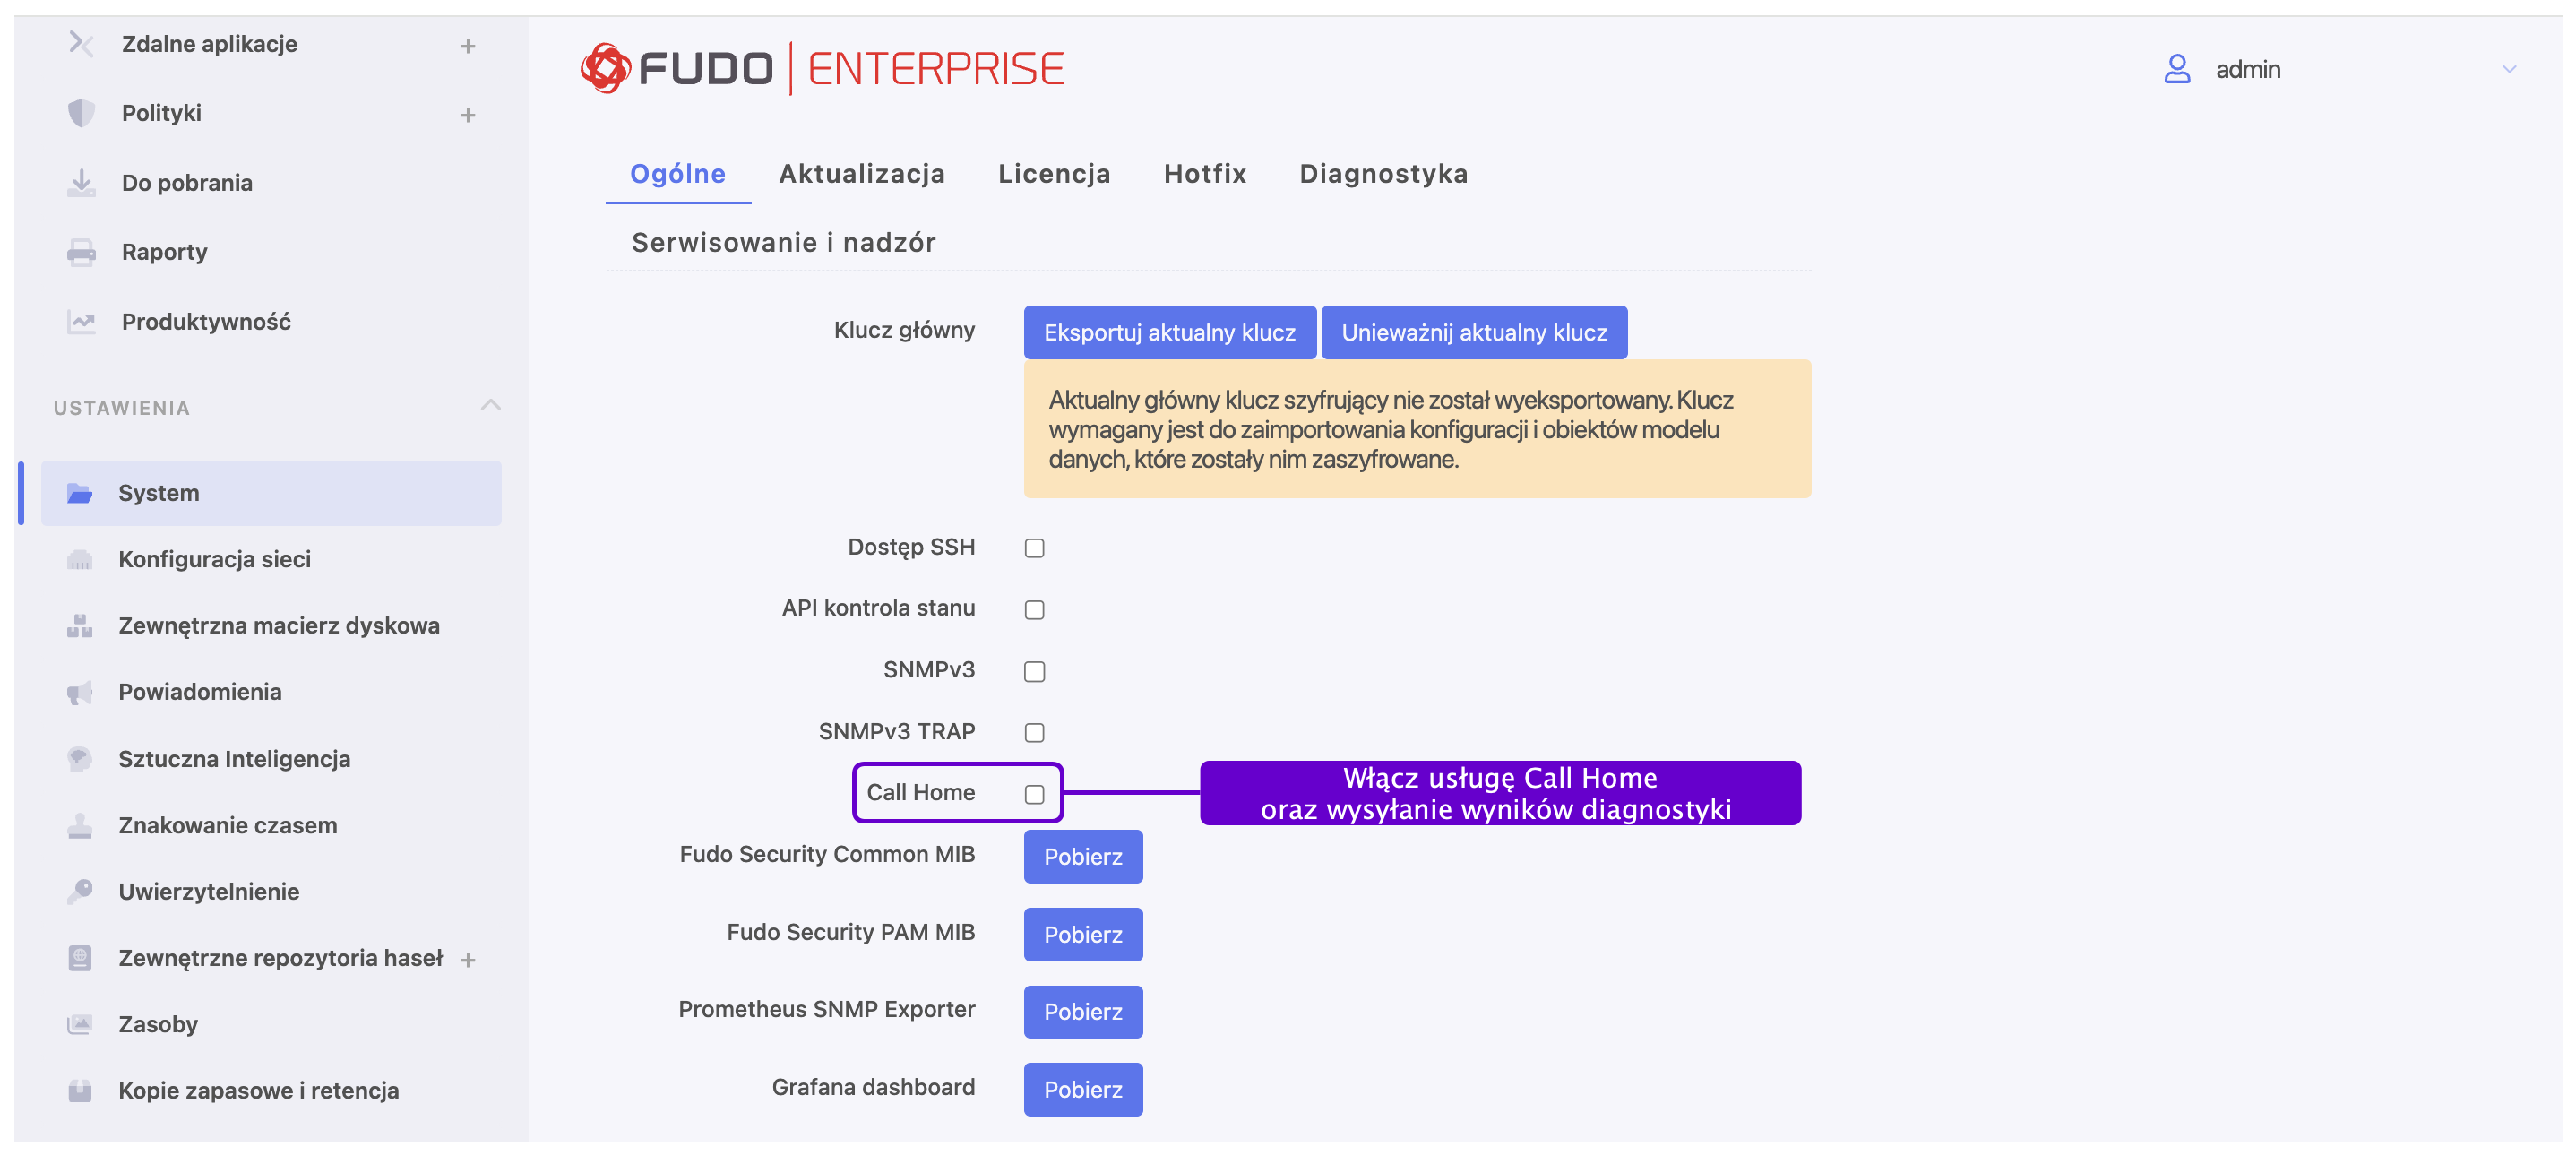Click the Produktywność chart icon

point(81,322)
